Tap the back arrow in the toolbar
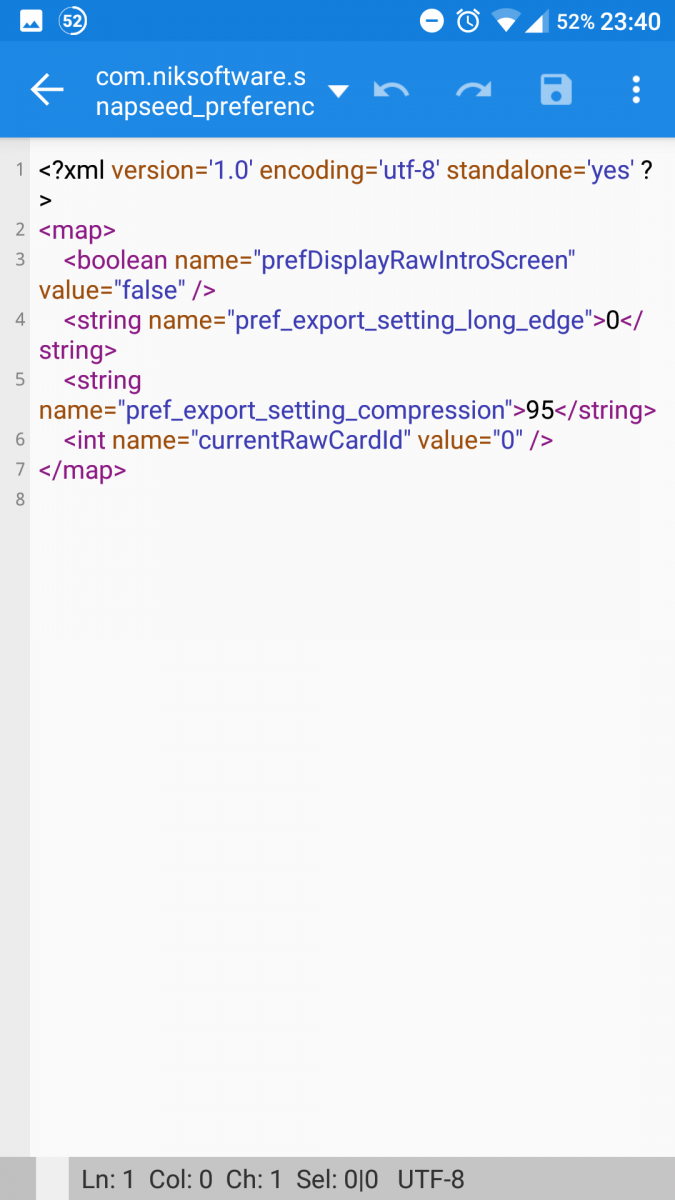Screen dimensions: 675x1200 coord(47,90)
